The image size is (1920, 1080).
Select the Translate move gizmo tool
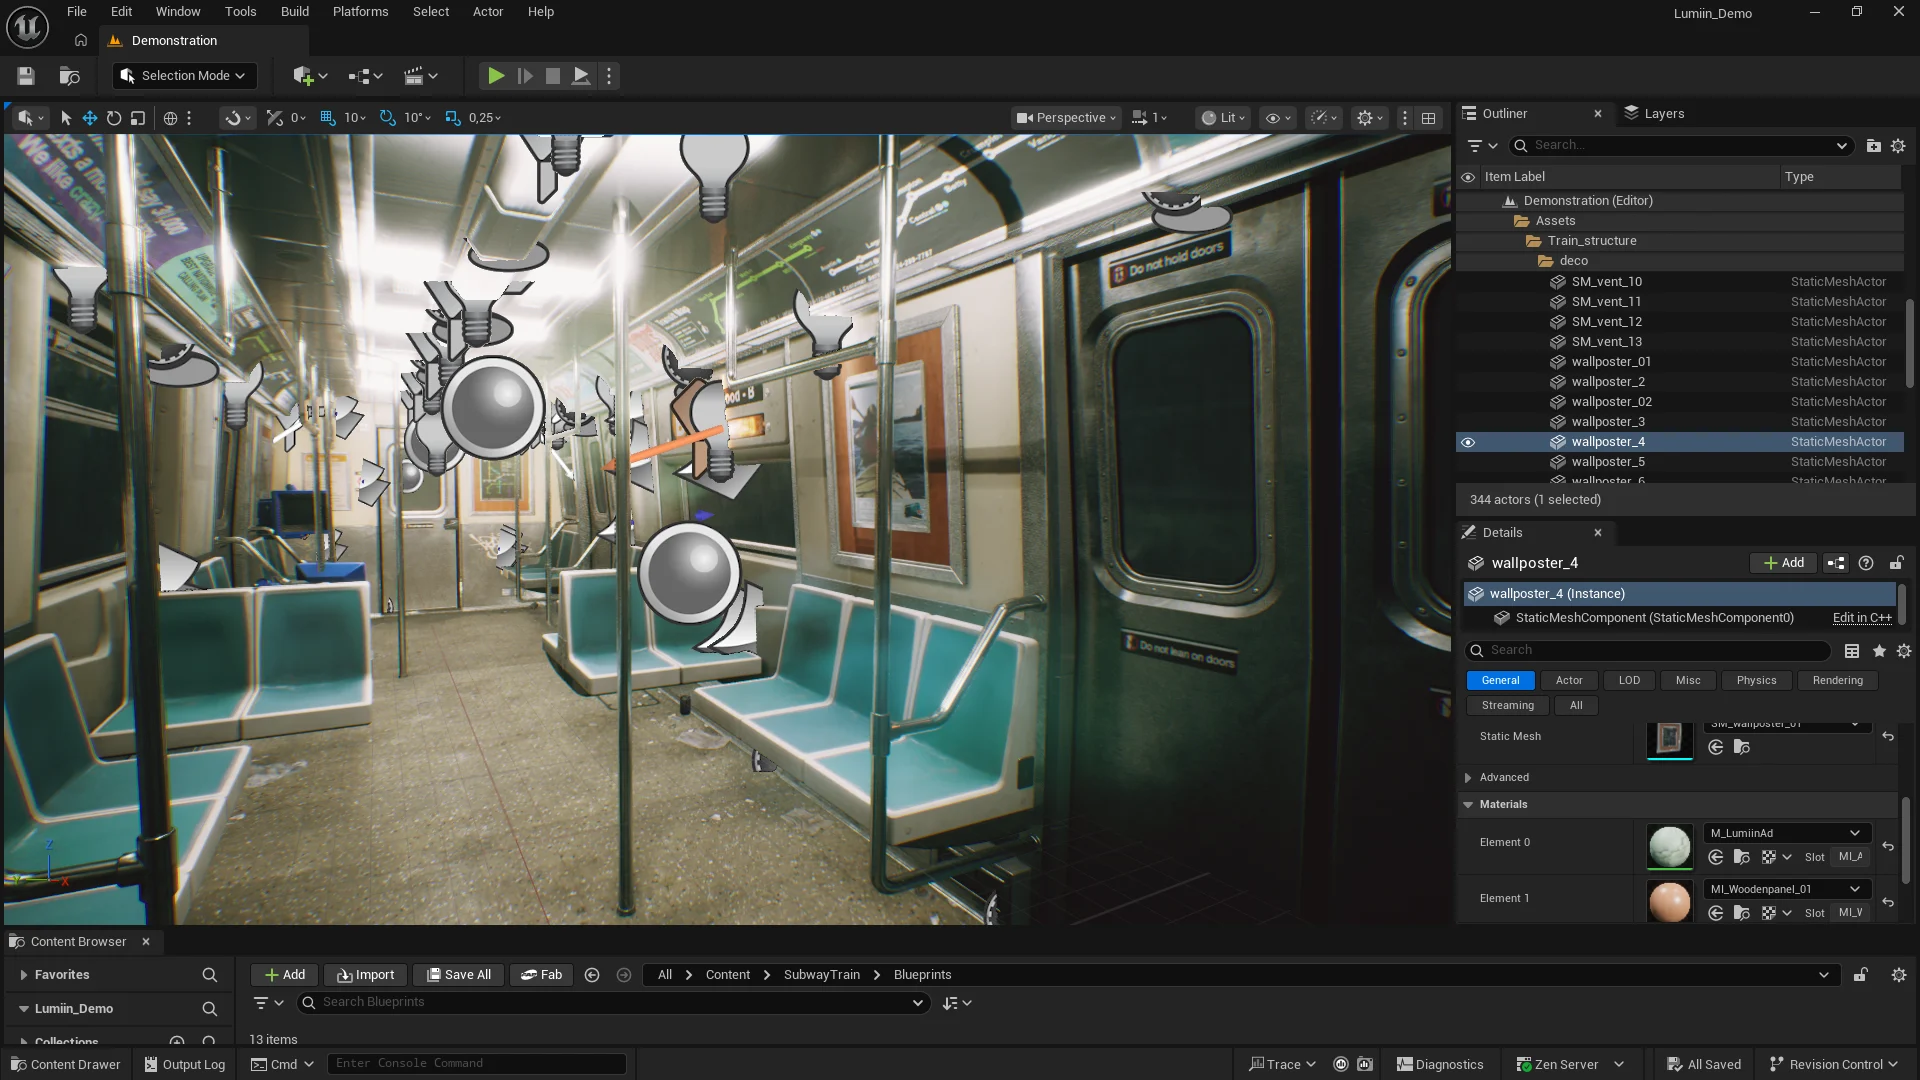point(90,118)
